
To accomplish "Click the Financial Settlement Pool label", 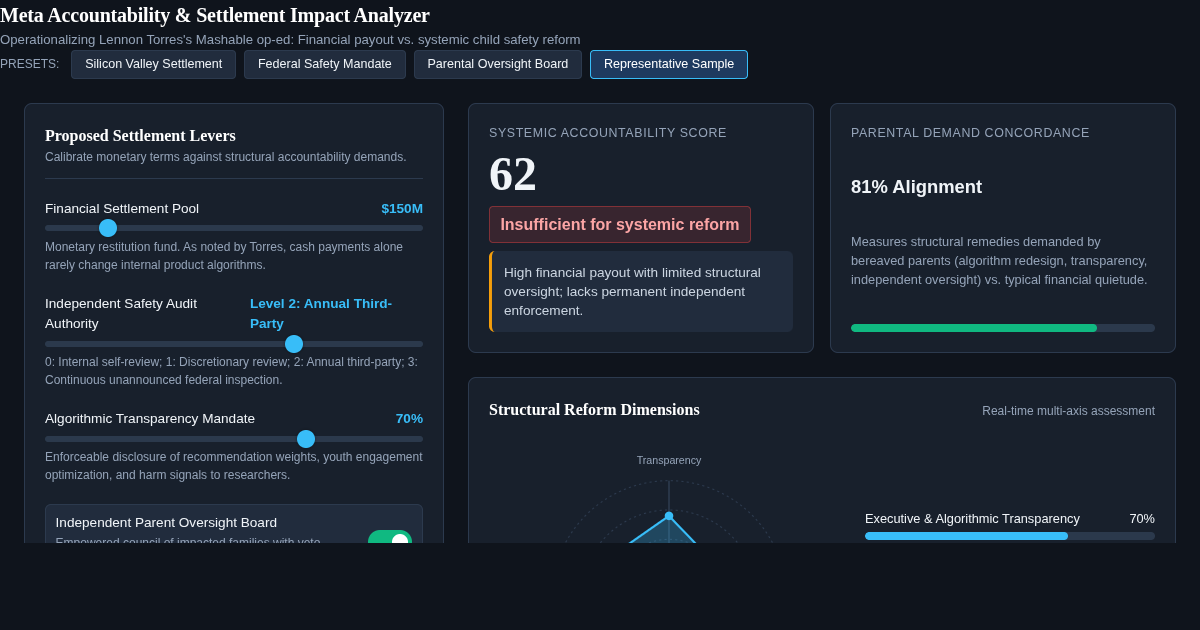I will point(122,209).
